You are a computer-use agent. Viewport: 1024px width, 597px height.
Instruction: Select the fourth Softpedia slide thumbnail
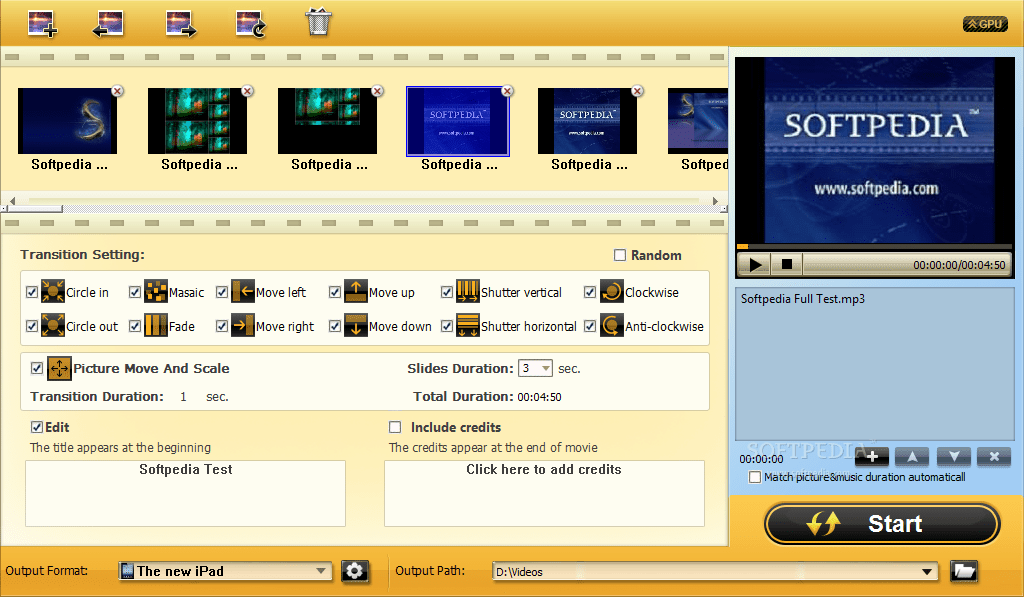(x=458, y=120)
